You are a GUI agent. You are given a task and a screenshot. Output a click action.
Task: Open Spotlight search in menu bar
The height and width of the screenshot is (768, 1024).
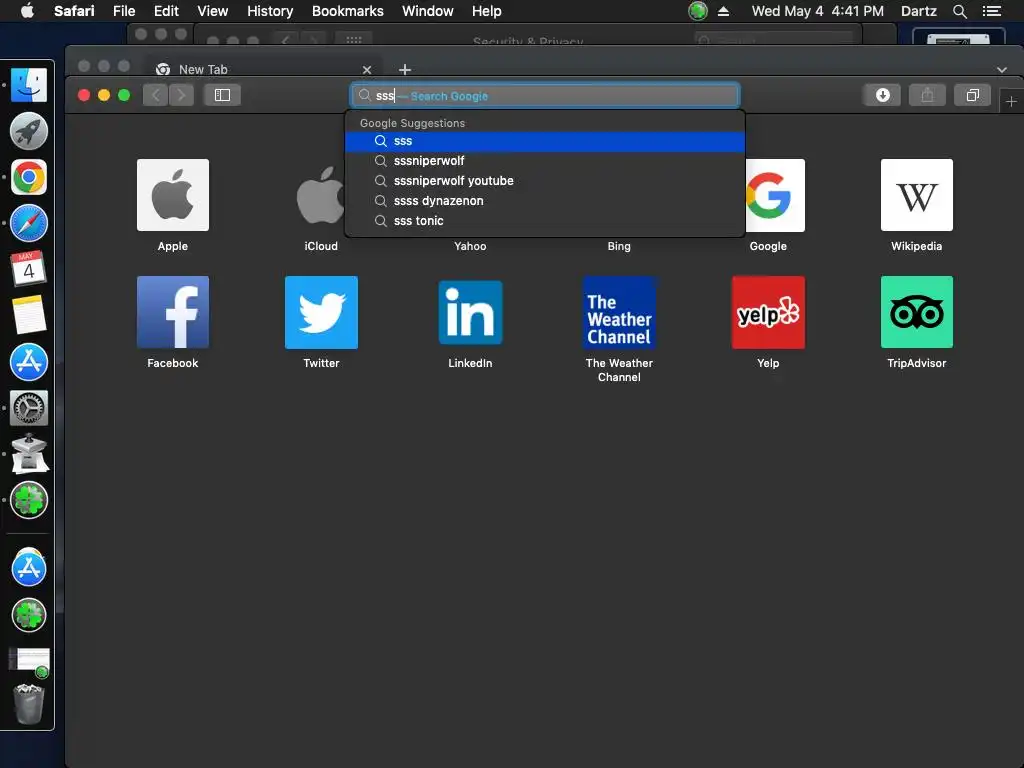coord(959,11)
